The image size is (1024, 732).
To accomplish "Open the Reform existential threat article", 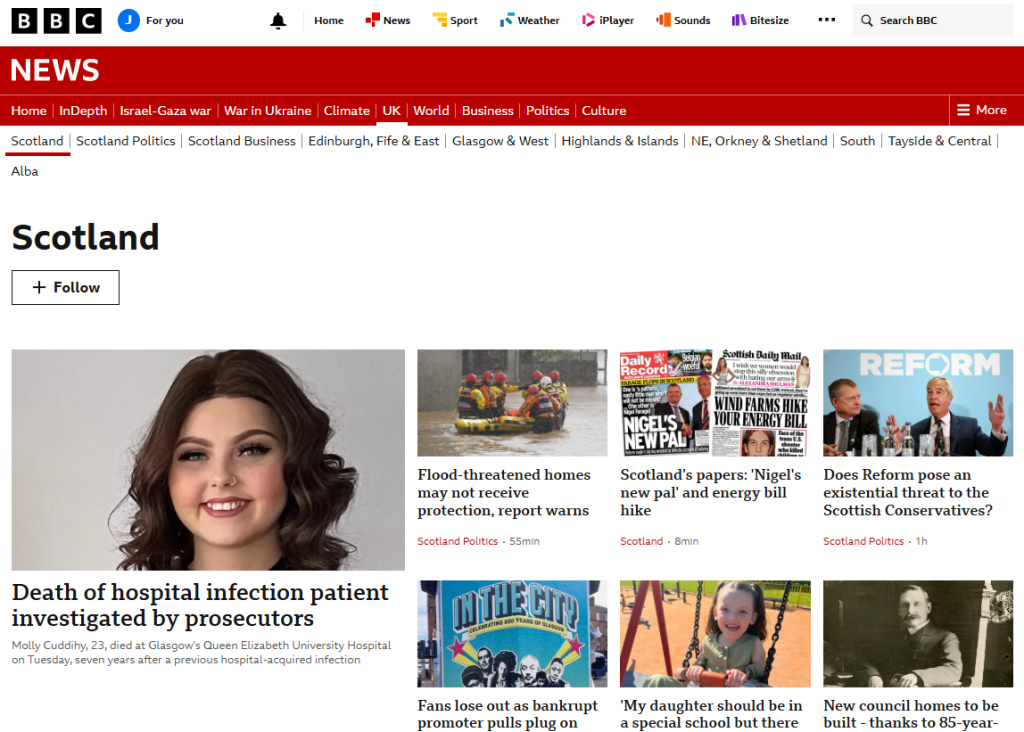I will [907, 492].
